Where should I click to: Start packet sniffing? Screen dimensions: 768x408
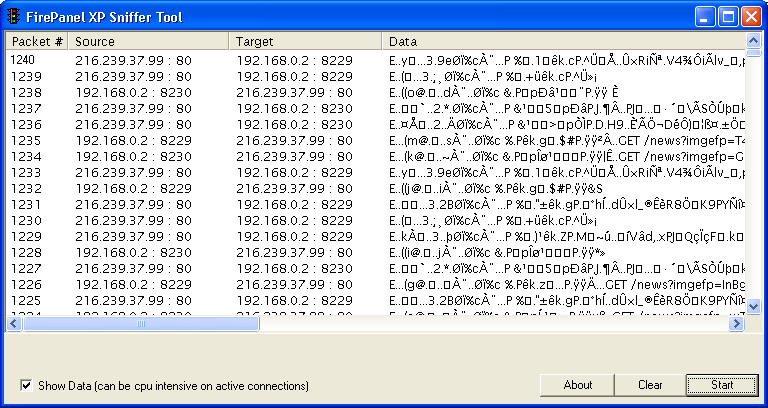[x=722, y=385]
